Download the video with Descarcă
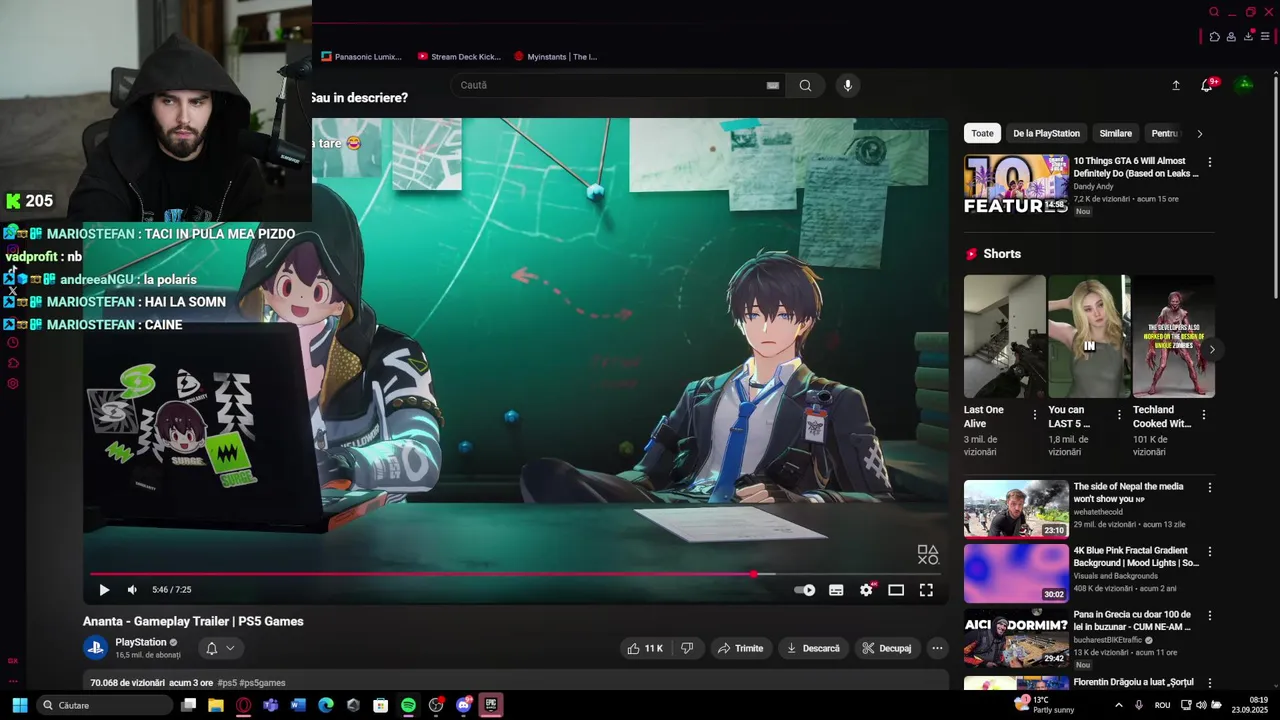Viewport: 1280px width, 720px height. (x=813, y=648)
